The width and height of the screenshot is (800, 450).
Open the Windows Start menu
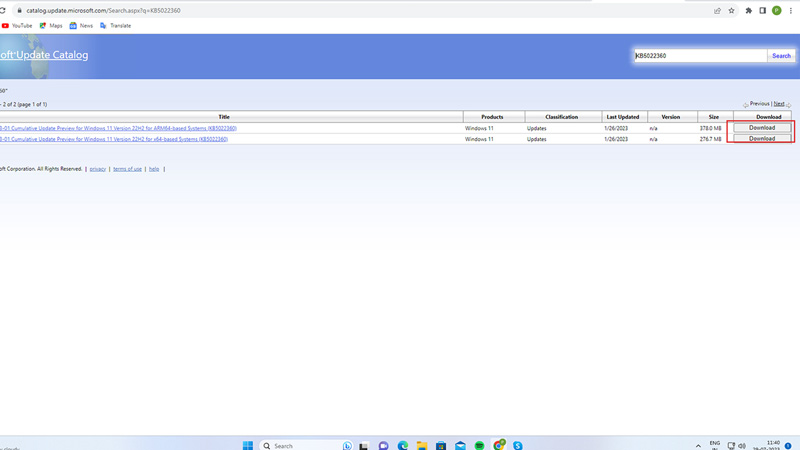coord(248,445)
